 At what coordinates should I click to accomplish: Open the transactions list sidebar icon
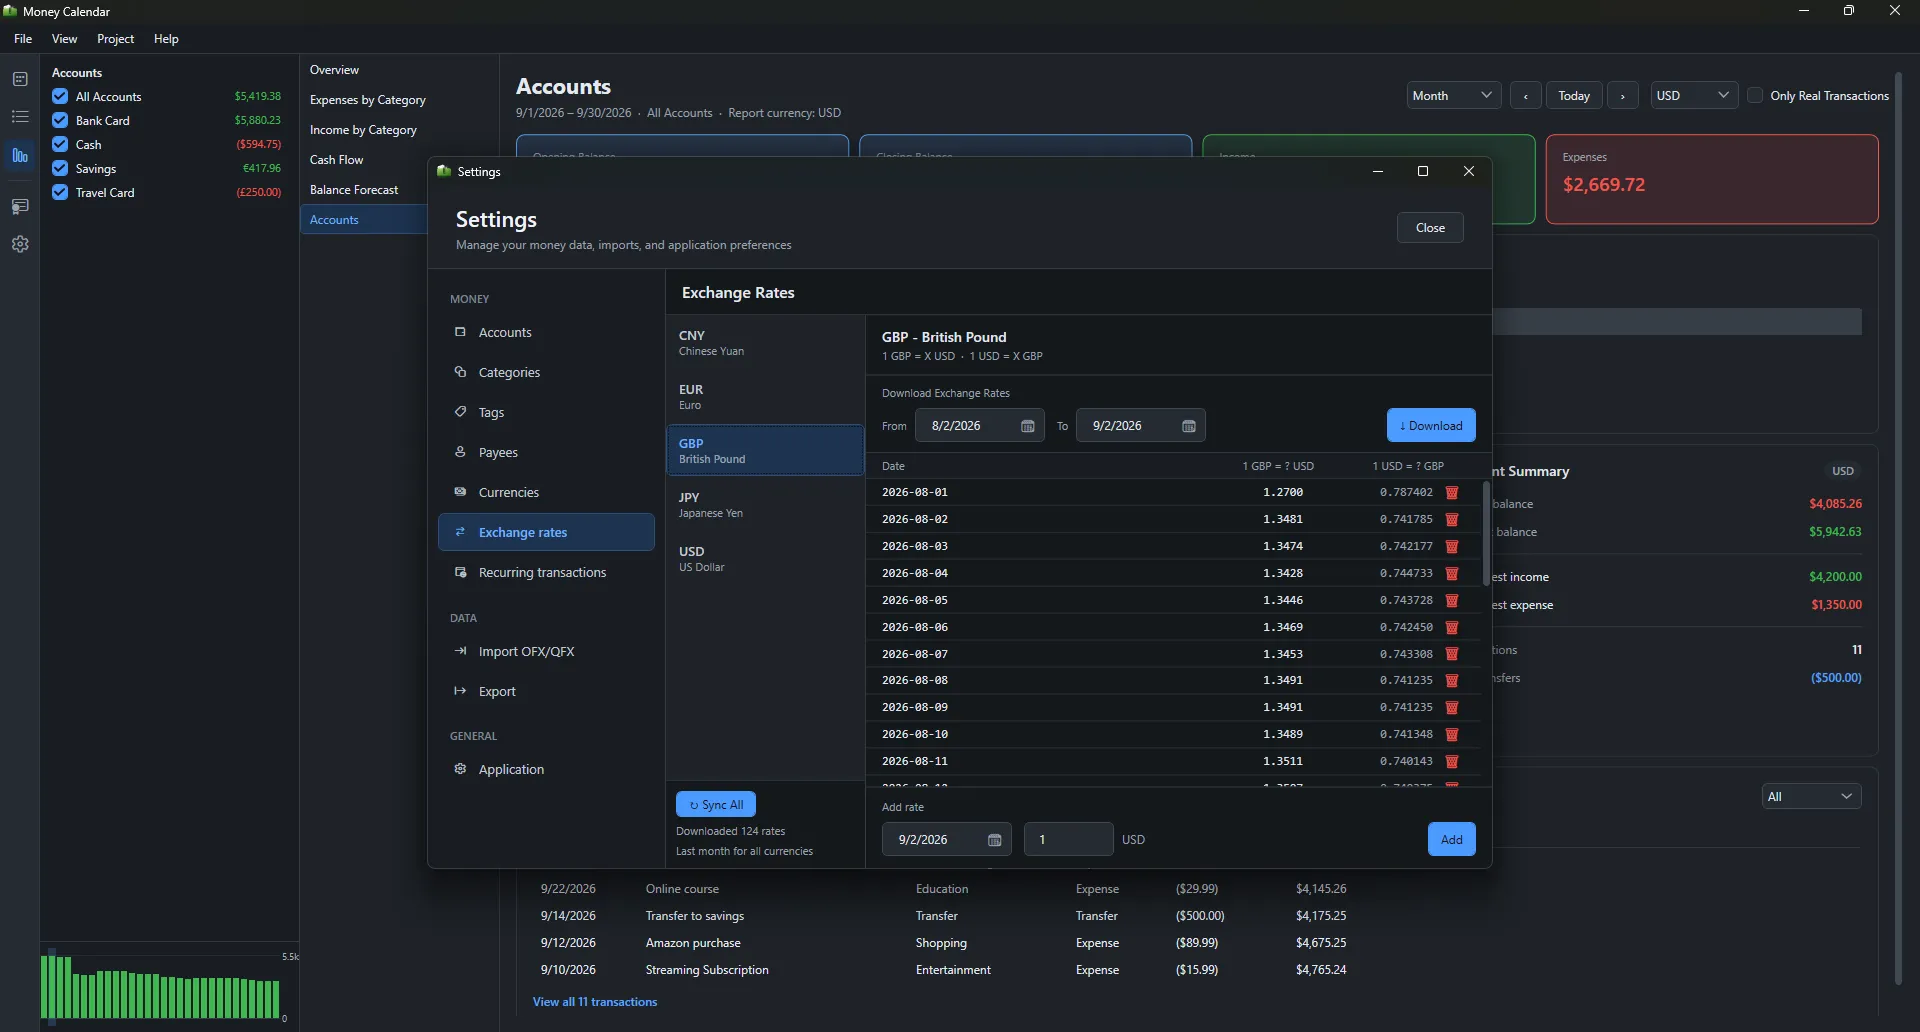[x=20, y=117]
